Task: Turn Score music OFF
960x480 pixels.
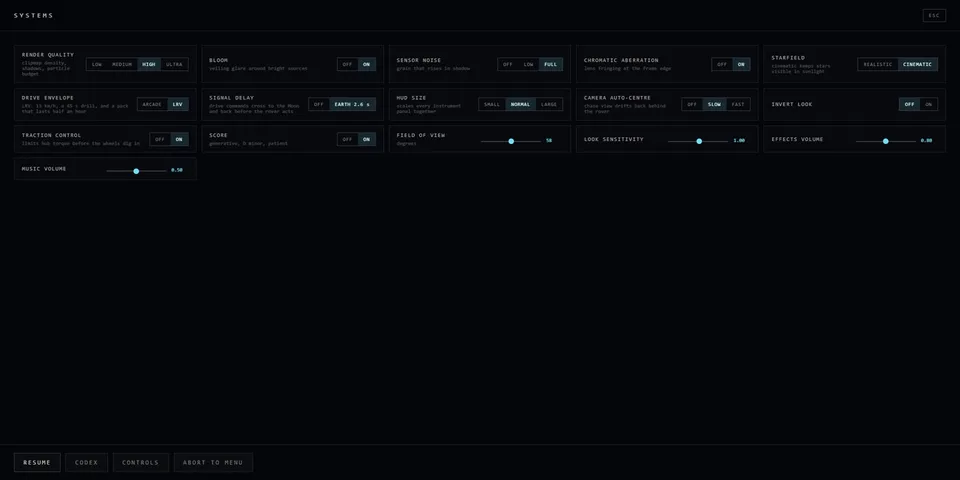Action: (347, 139)
